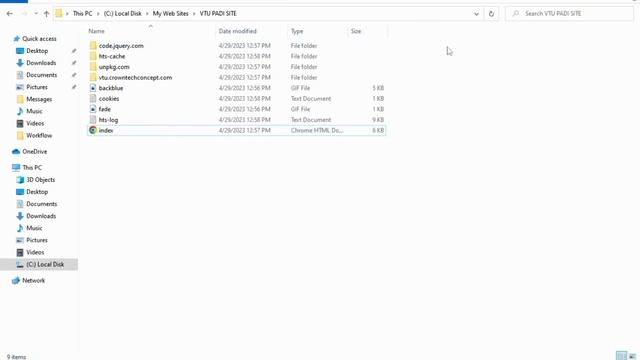640x360 pixels.
Task: Open Messages folder in sidebar
Action: 39,99
